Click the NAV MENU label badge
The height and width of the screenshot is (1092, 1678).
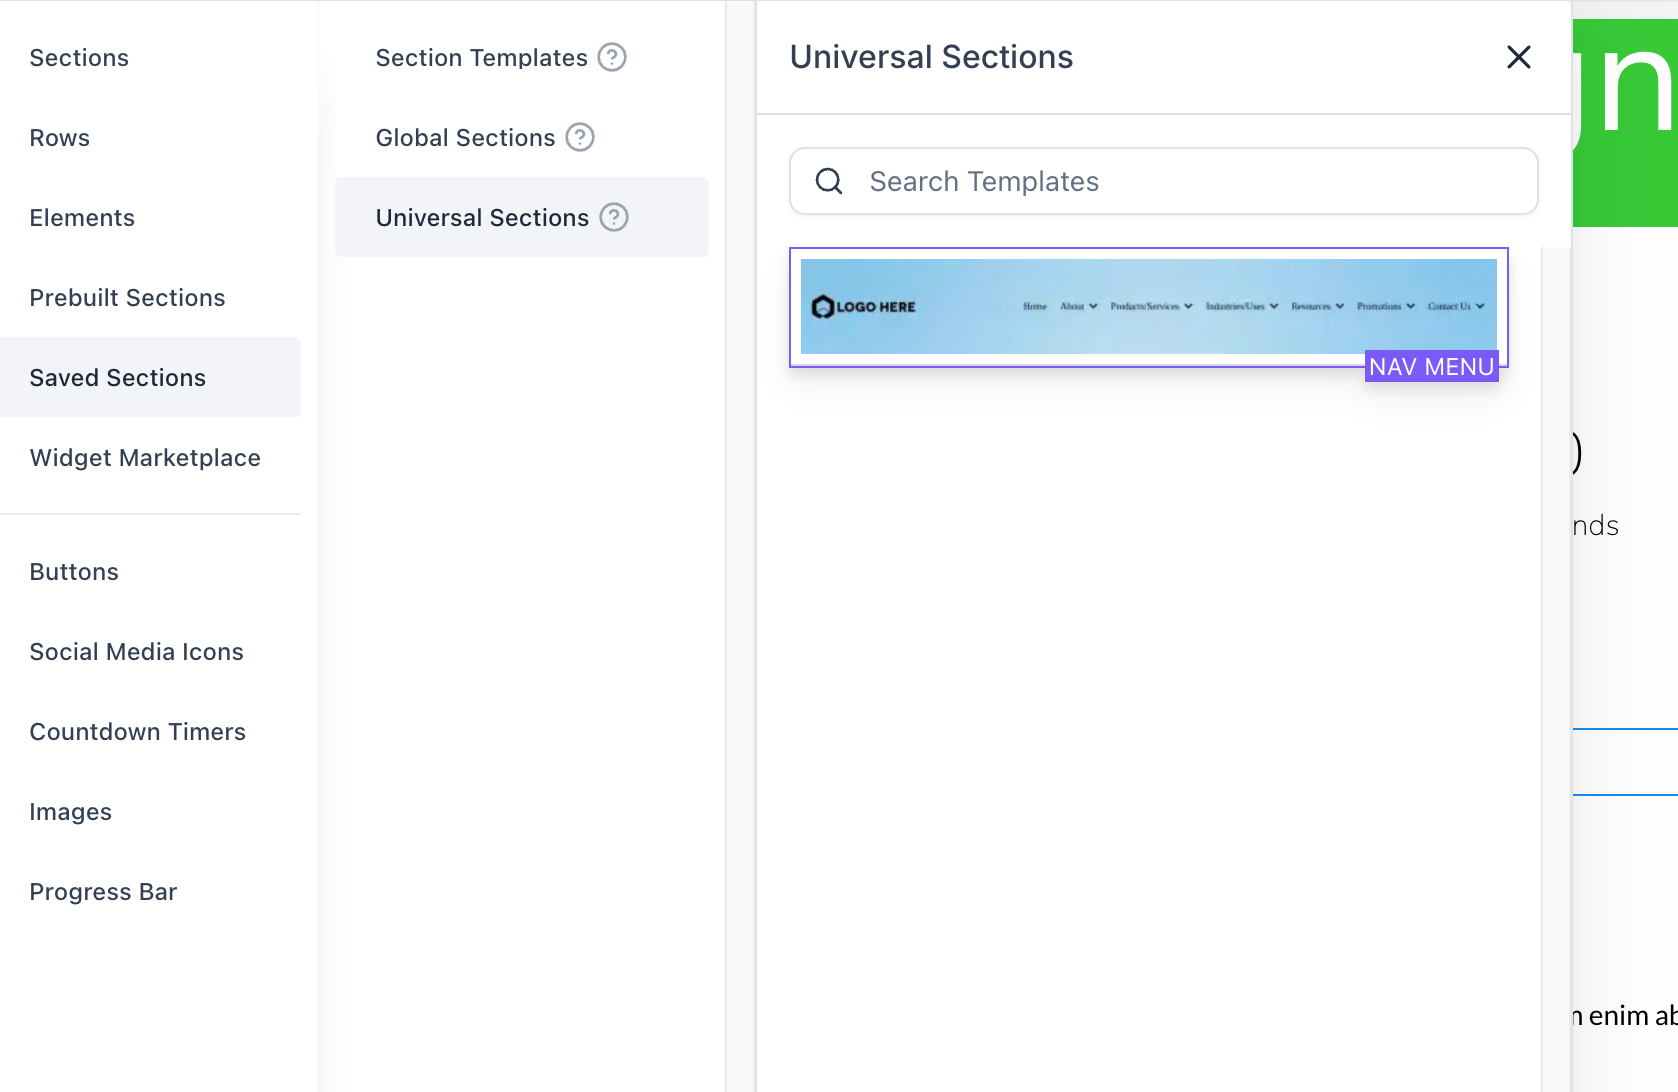pyautogui.click(x=1431, y=367)
